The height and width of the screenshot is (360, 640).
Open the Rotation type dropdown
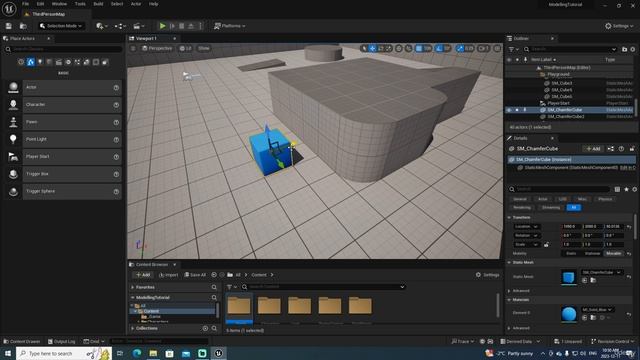(x=527, y=236)
